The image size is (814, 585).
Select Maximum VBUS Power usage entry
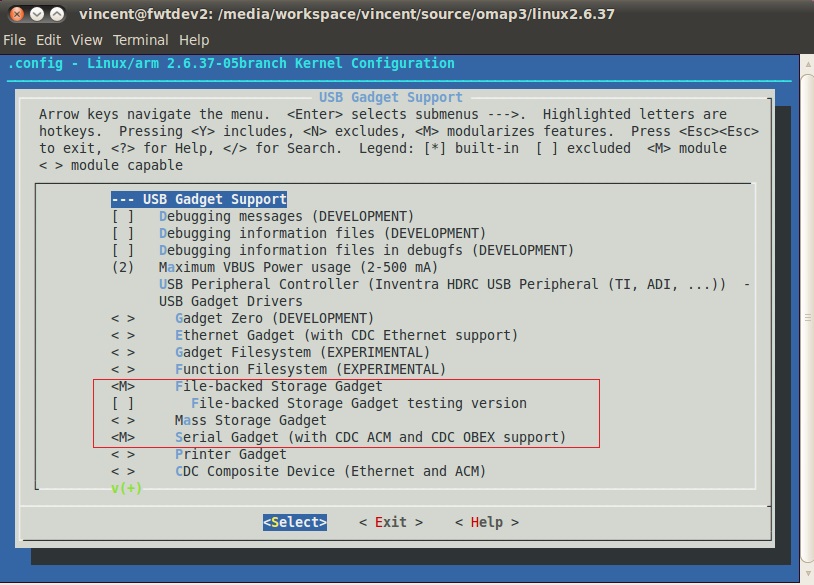click(x=299, y=267)
